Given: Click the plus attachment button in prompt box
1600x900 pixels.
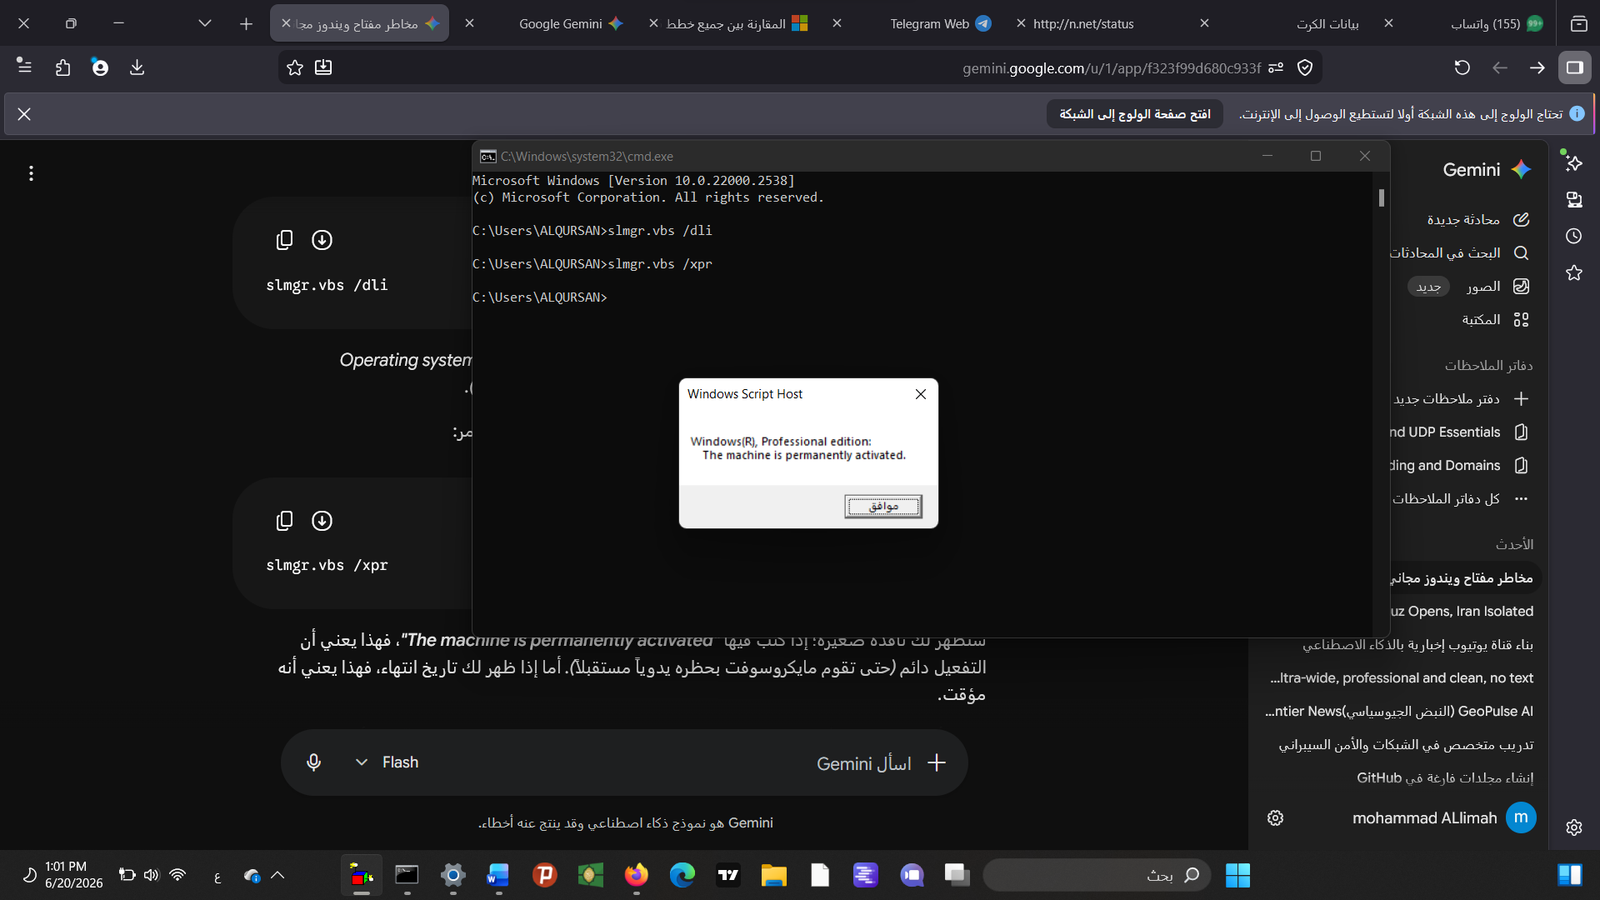Looking at the screenshot, I should tap(936, 762).
